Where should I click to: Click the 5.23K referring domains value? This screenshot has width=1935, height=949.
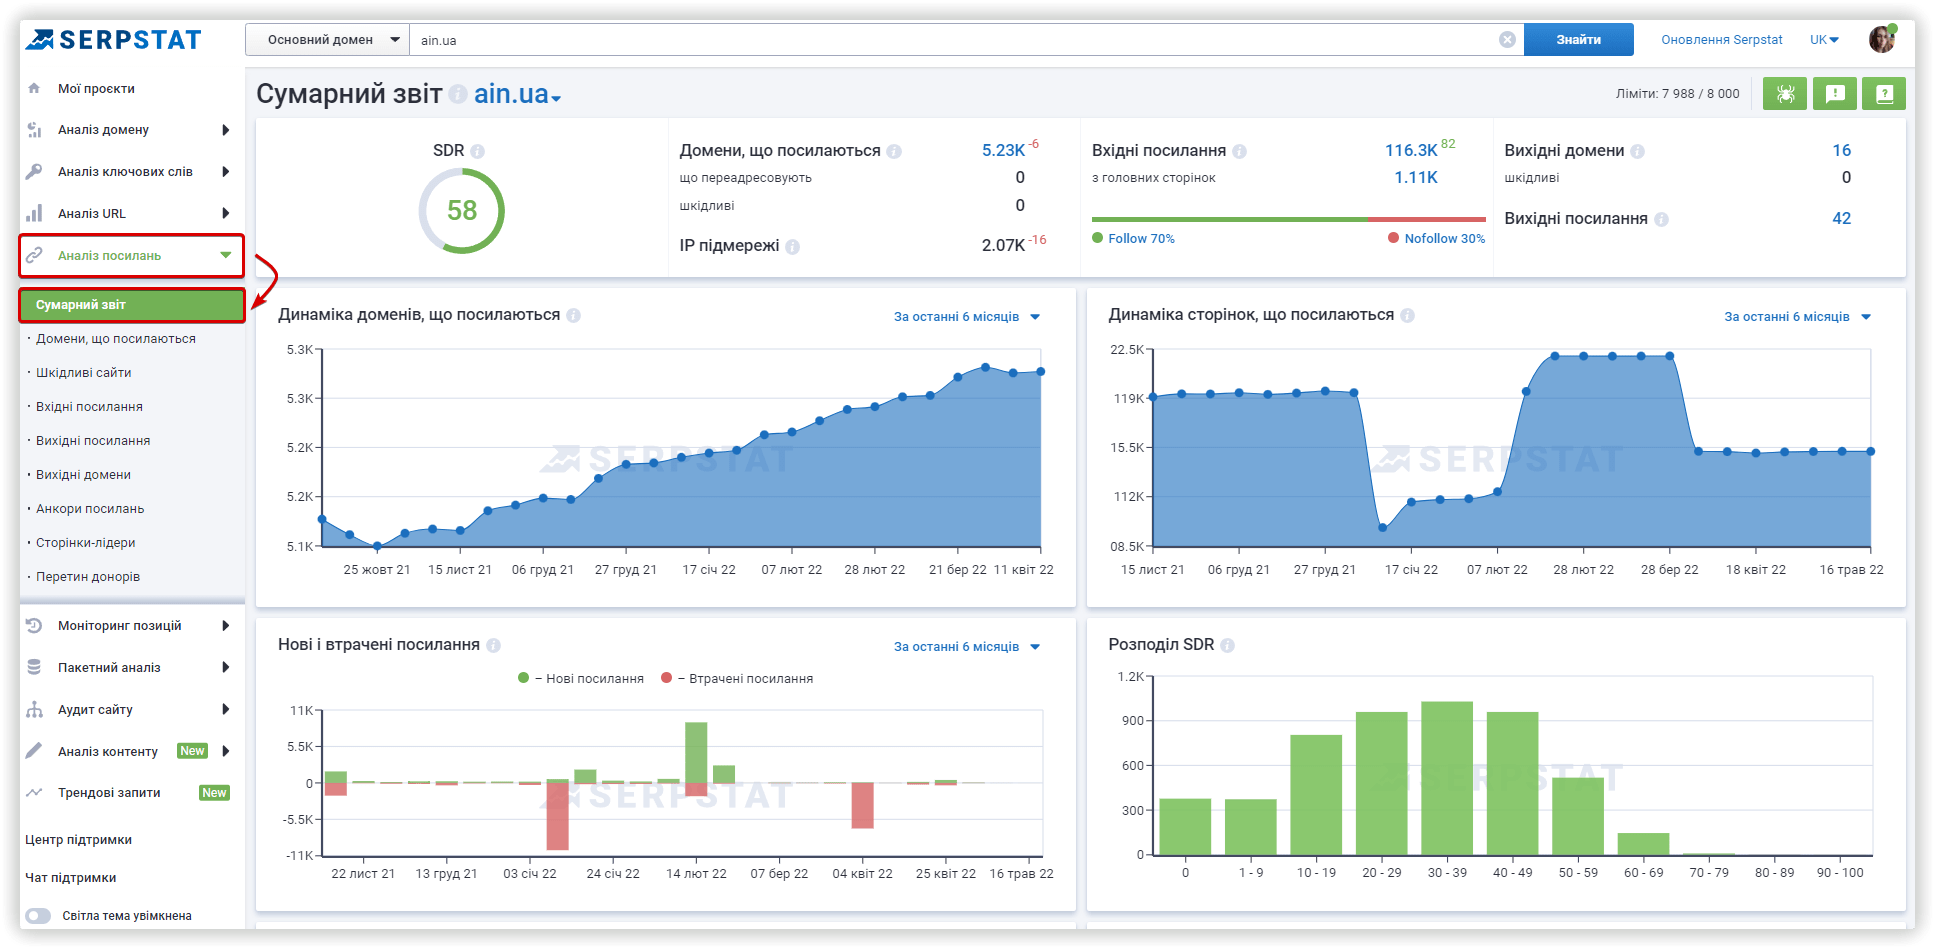(1003, 150)
